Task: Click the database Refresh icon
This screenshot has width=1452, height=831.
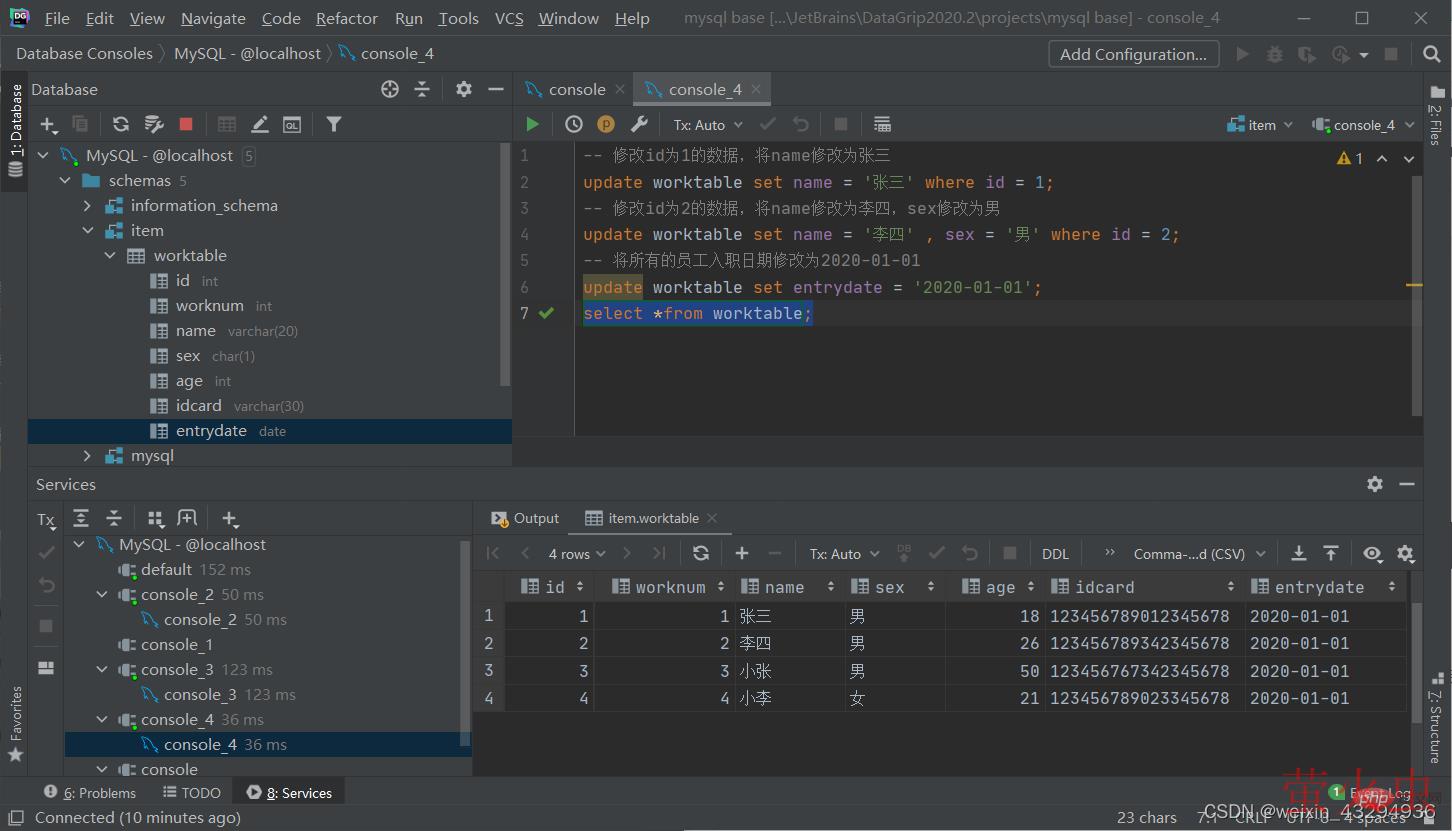Action: coord(121,124)
